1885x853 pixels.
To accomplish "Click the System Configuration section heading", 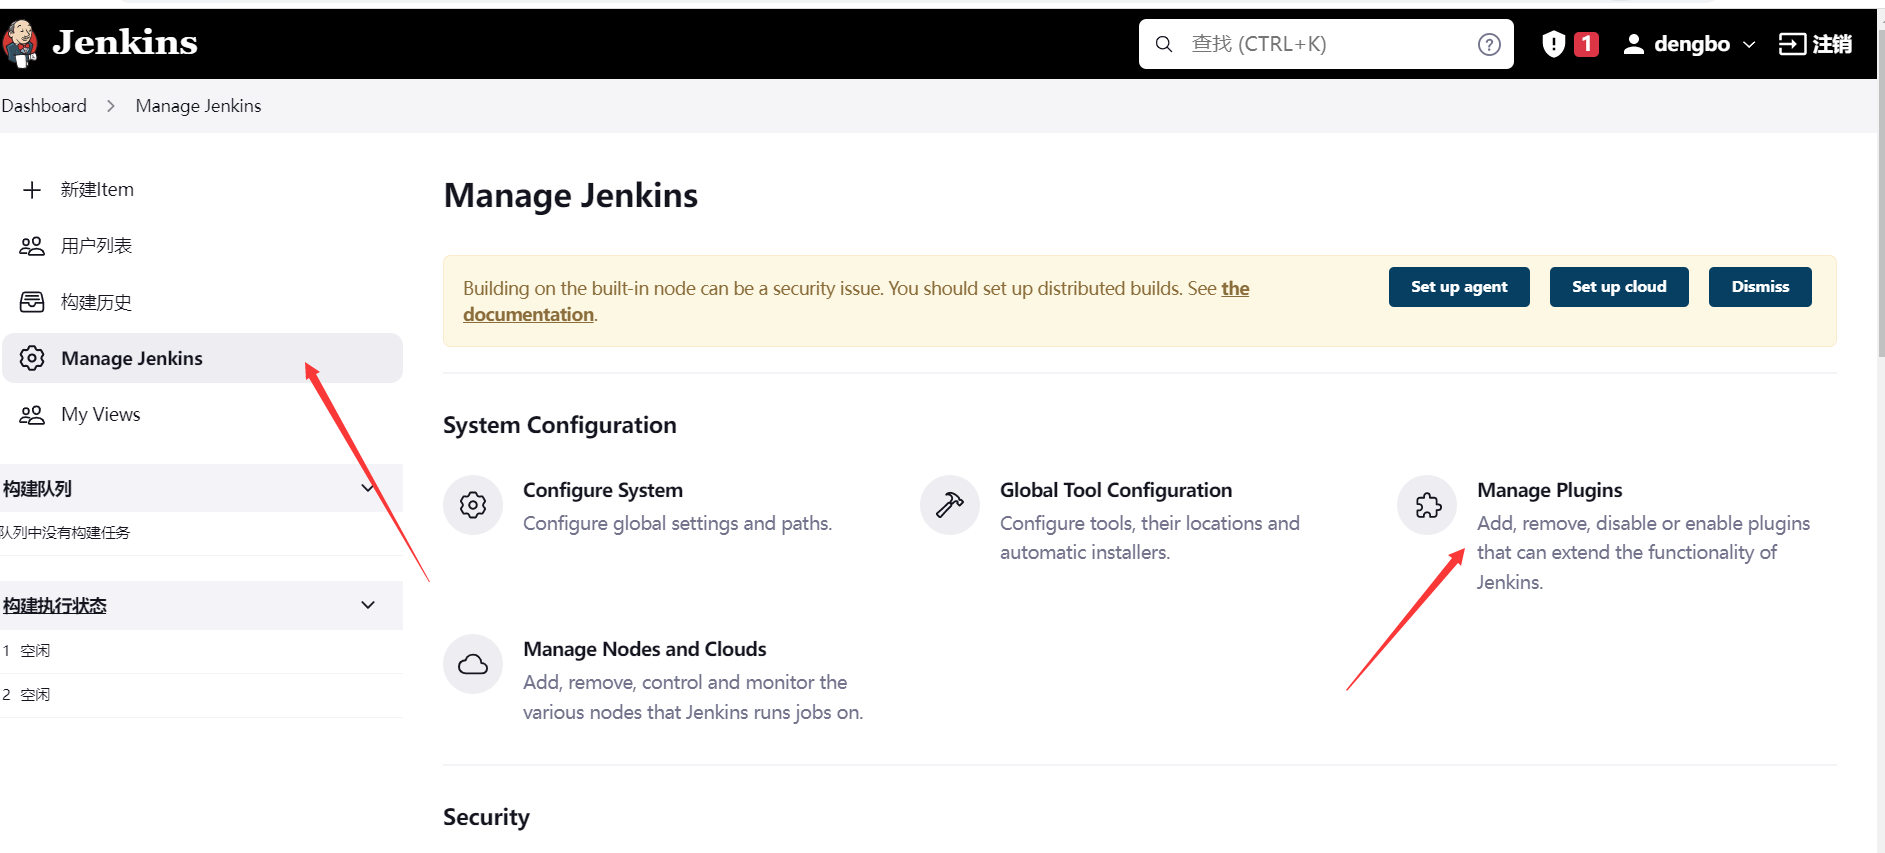I will pos(560,425).
